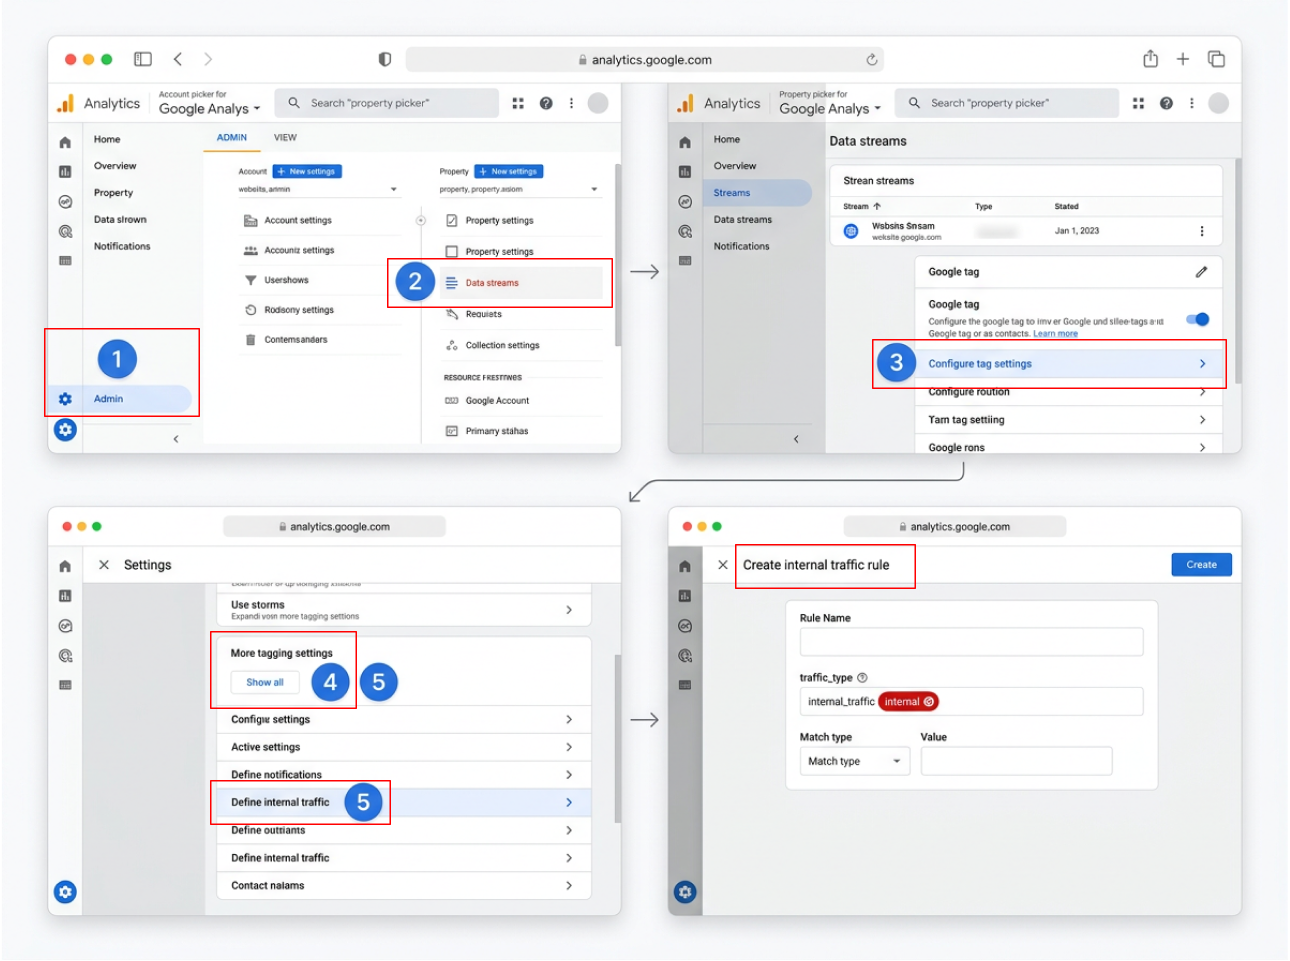Click the browser forward arrow
1290x961 pixels.
[208, 59]
